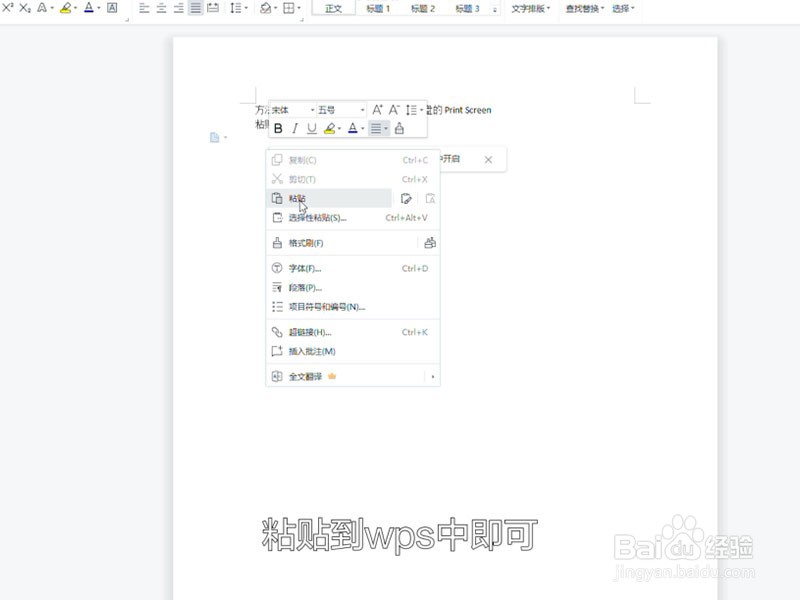Choose 剪切(T) from context menu
This screenshot has height=600, width=800.
[353, 179]
